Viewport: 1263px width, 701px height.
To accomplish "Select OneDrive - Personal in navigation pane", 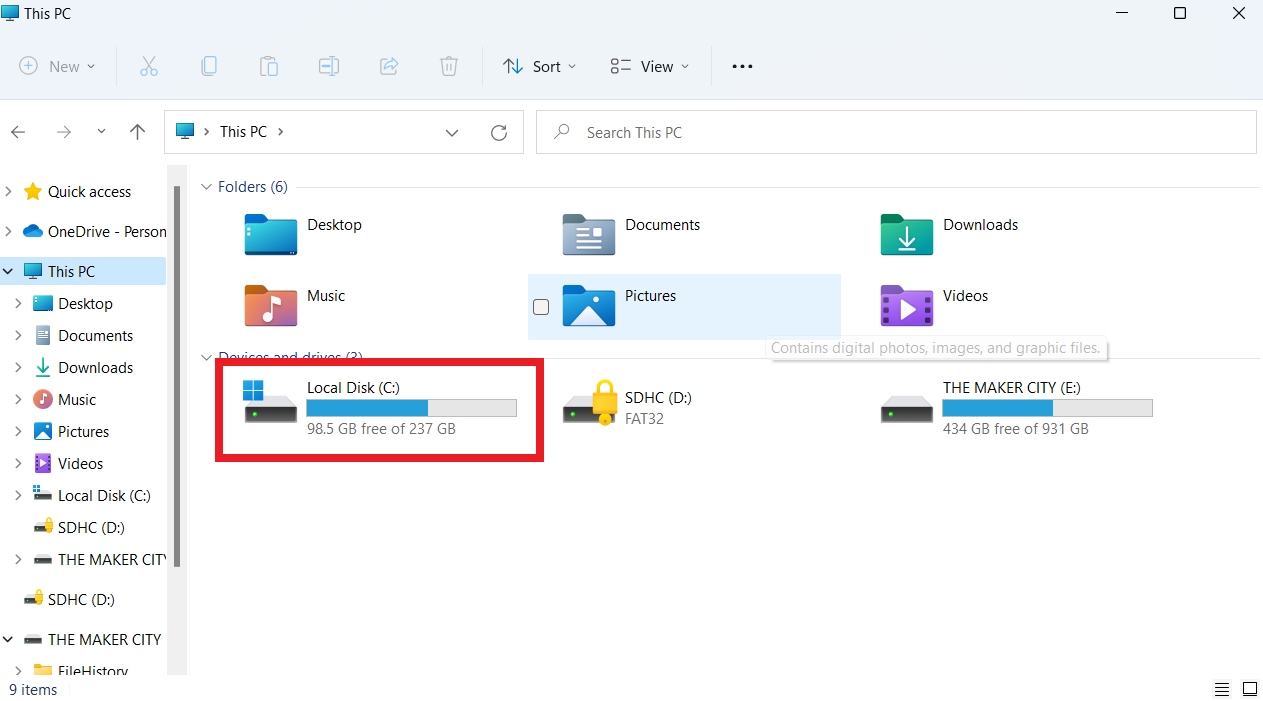I will pos(94,232).
